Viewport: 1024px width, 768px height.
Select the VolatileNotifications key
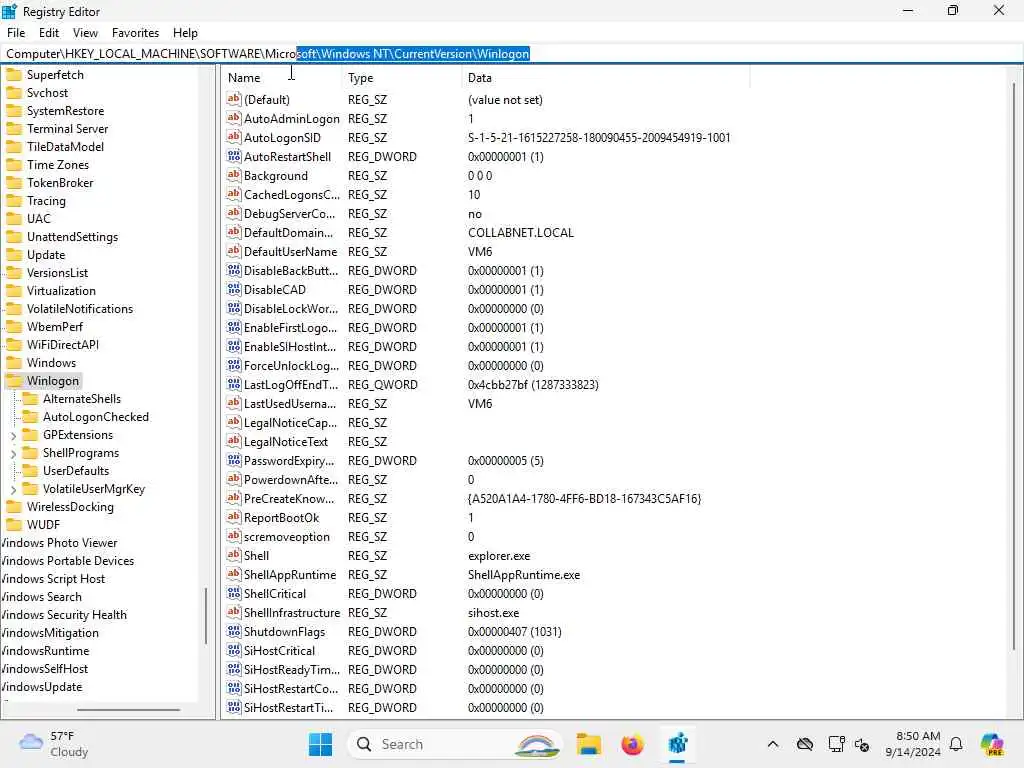pos(80,309)
